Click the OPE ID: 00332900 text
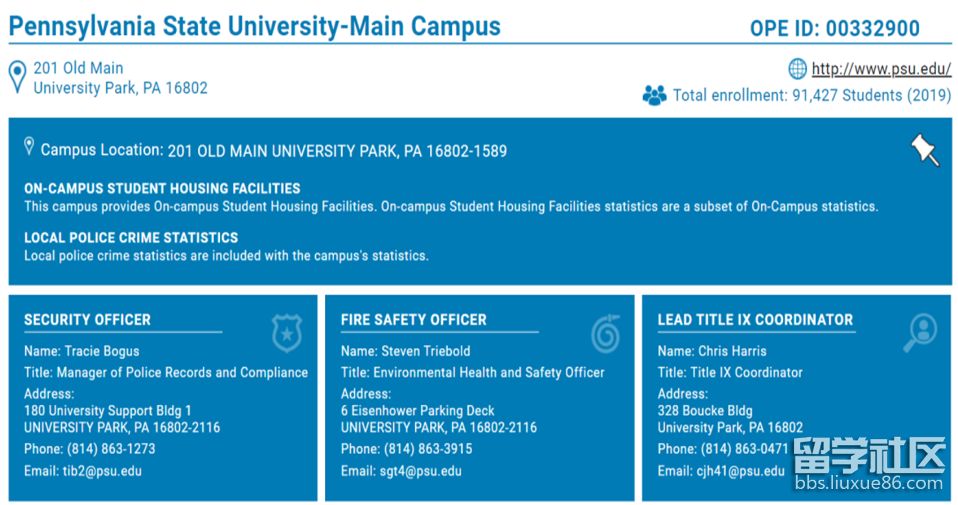Image resolution: width=958 pixels, height=505 pixels. (835, 29)
